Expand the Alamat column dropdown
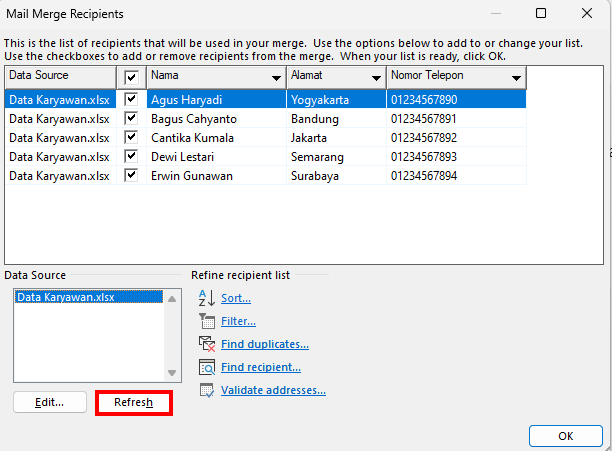The width and height of the screenshot is (612, 451). click(x=376, y=78)
